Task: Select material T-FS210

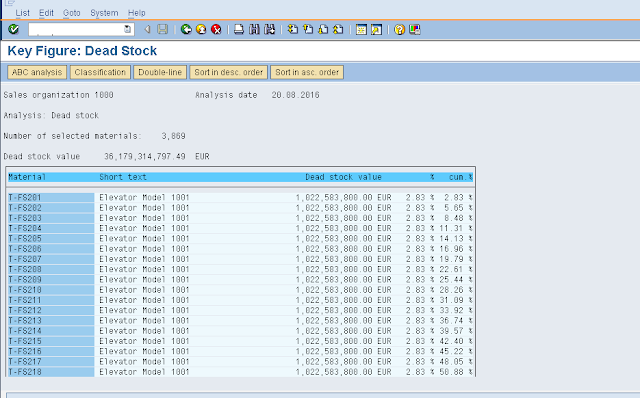Action: (51, 290)
